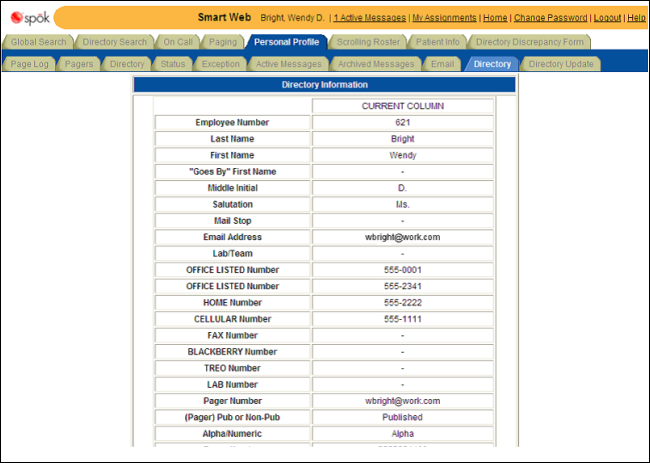Open the Archived Messages sub-tab

[376, 64]
